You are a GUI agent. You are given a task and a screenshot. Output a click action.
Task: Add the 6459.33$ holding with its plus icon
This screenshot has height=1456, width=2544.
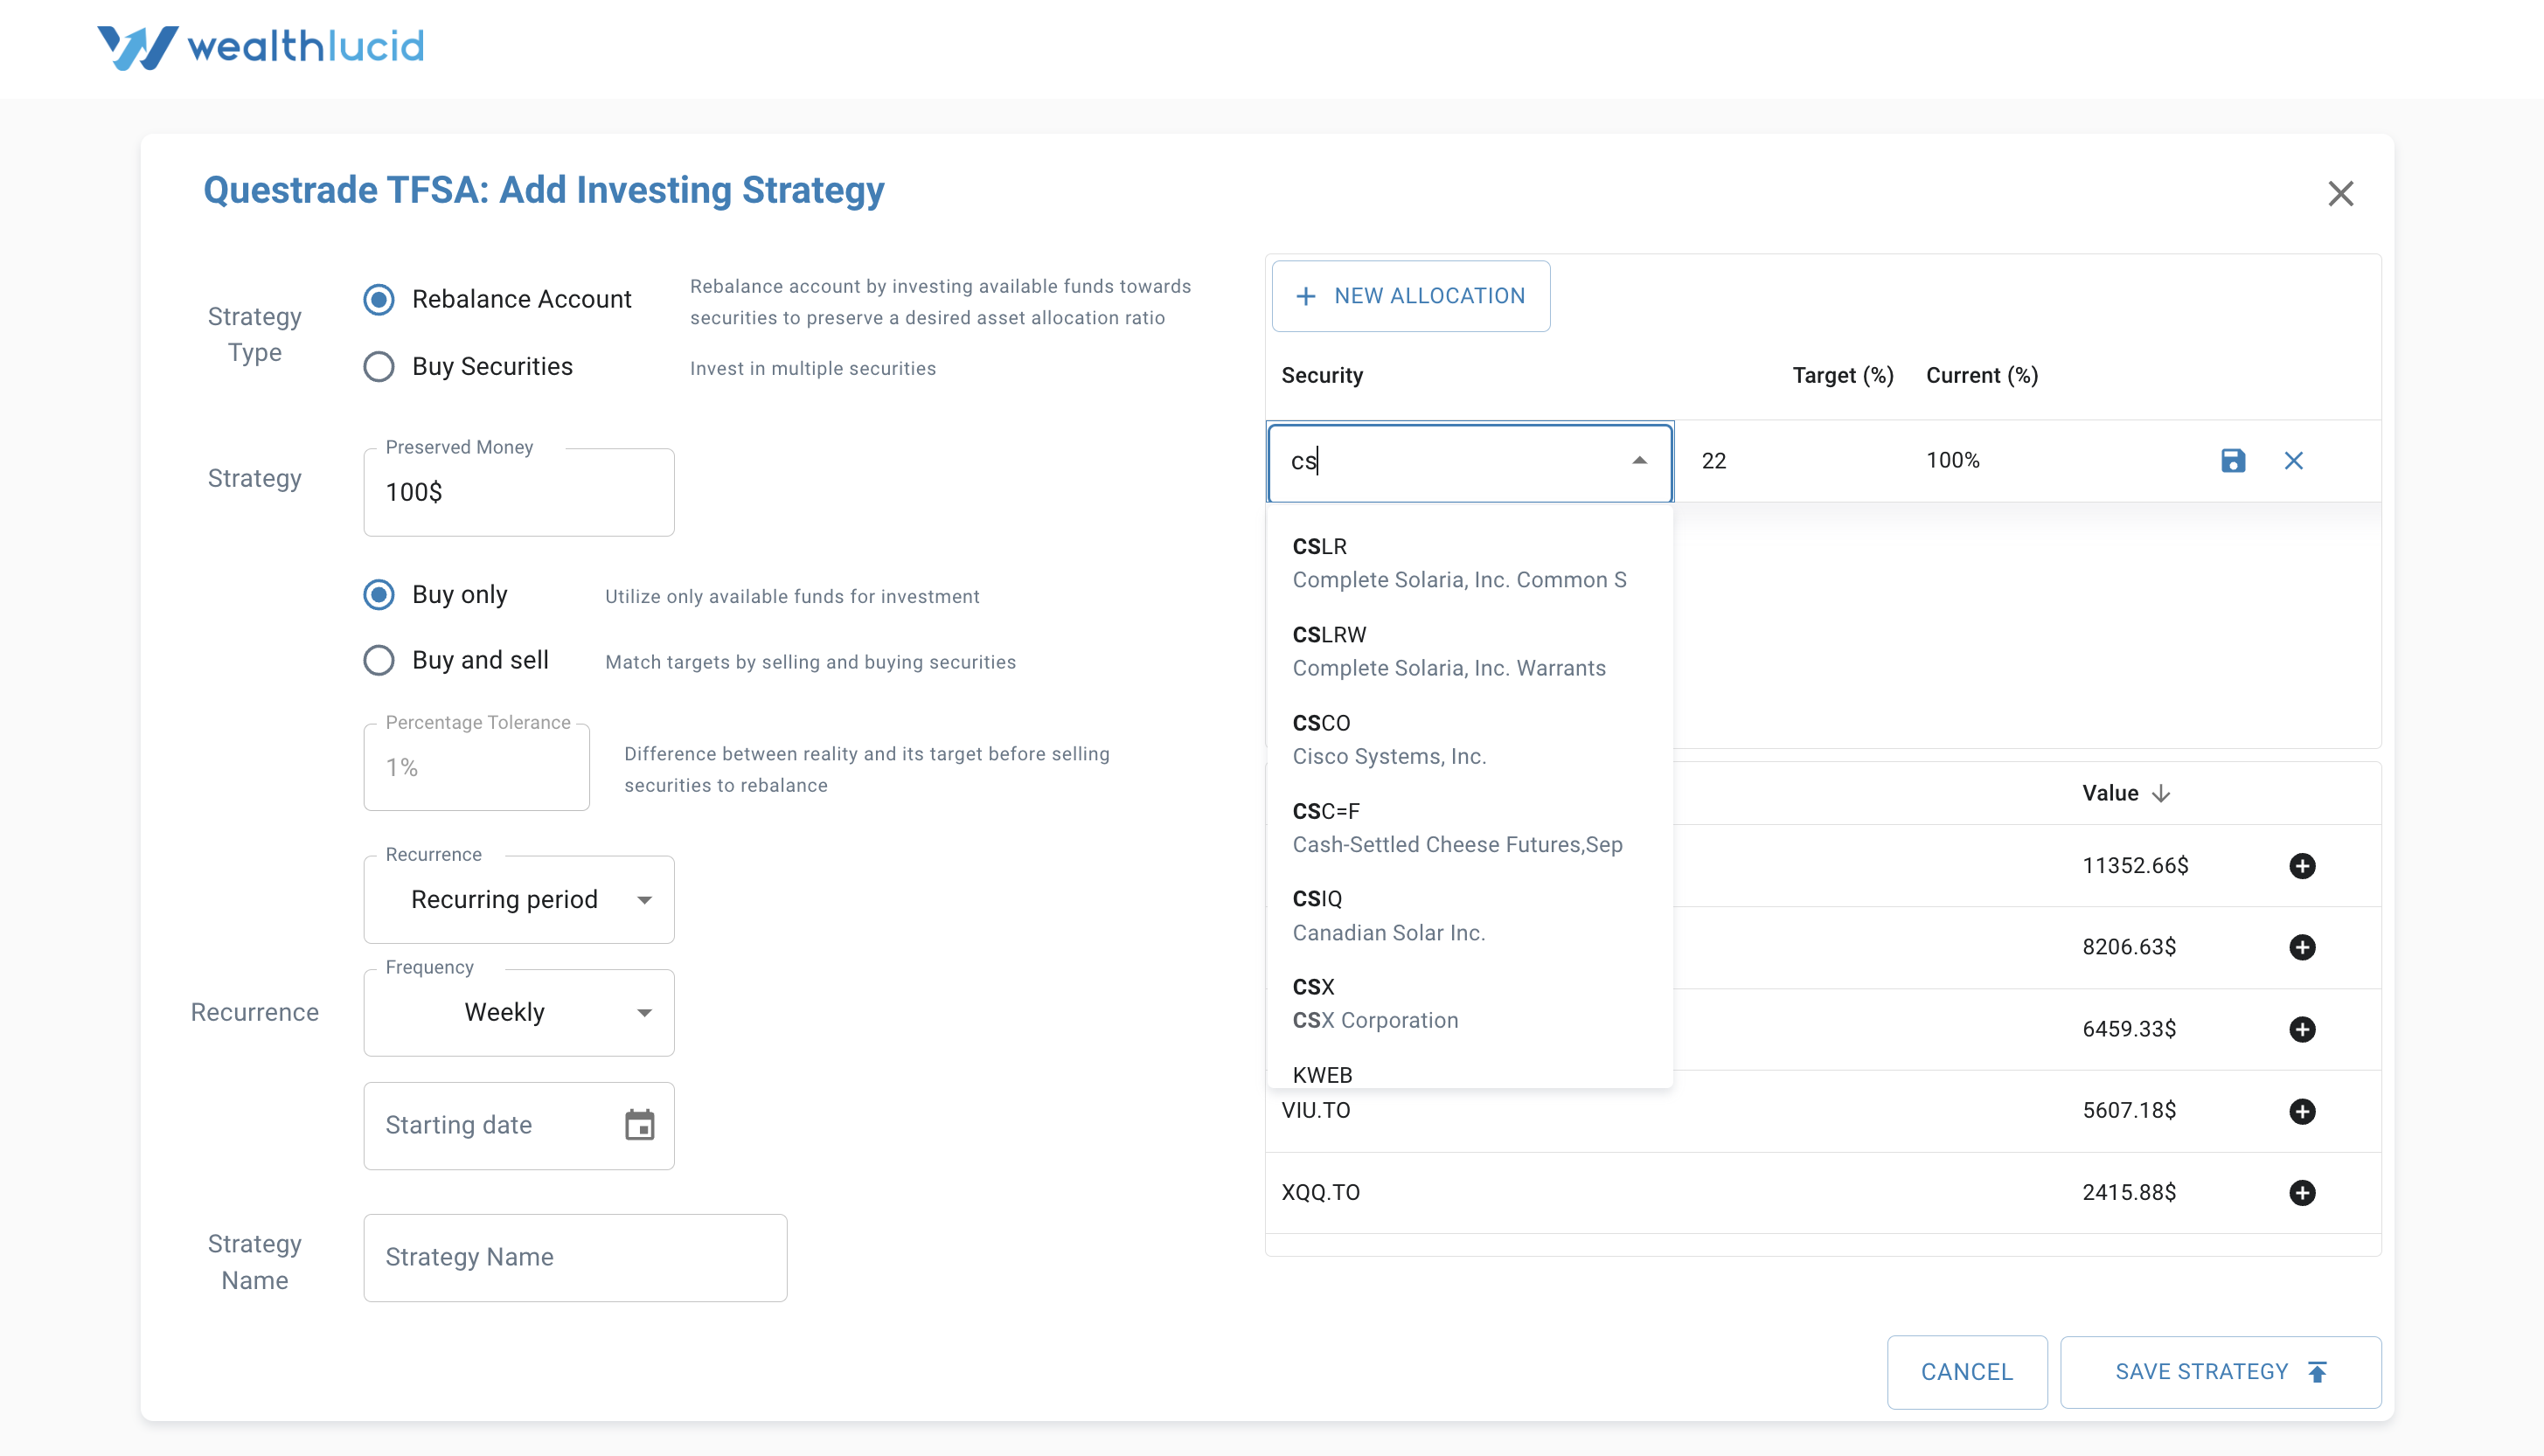(x=2302, y=1029)
